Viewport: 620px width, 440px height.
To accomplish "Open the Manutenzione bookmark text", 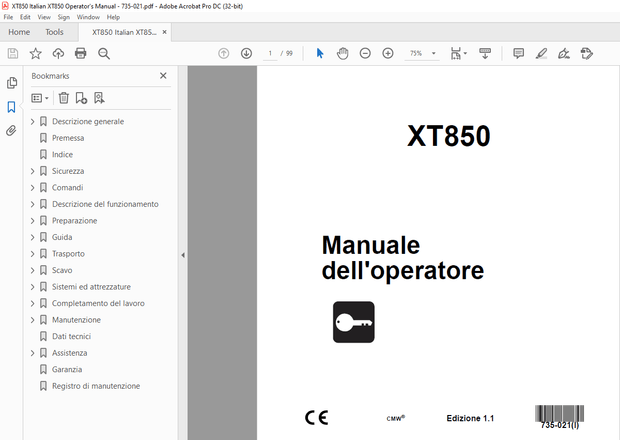I will point(76,320).
